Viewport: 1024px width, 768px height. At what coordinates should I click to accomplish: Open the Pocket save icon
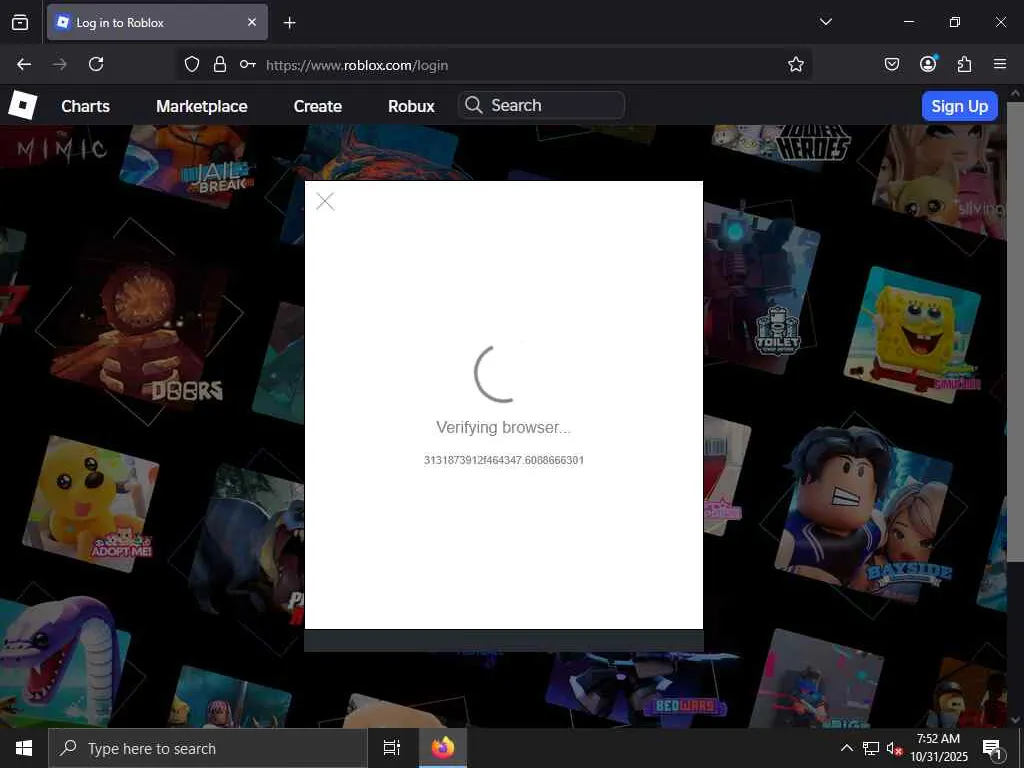point(891,64)
